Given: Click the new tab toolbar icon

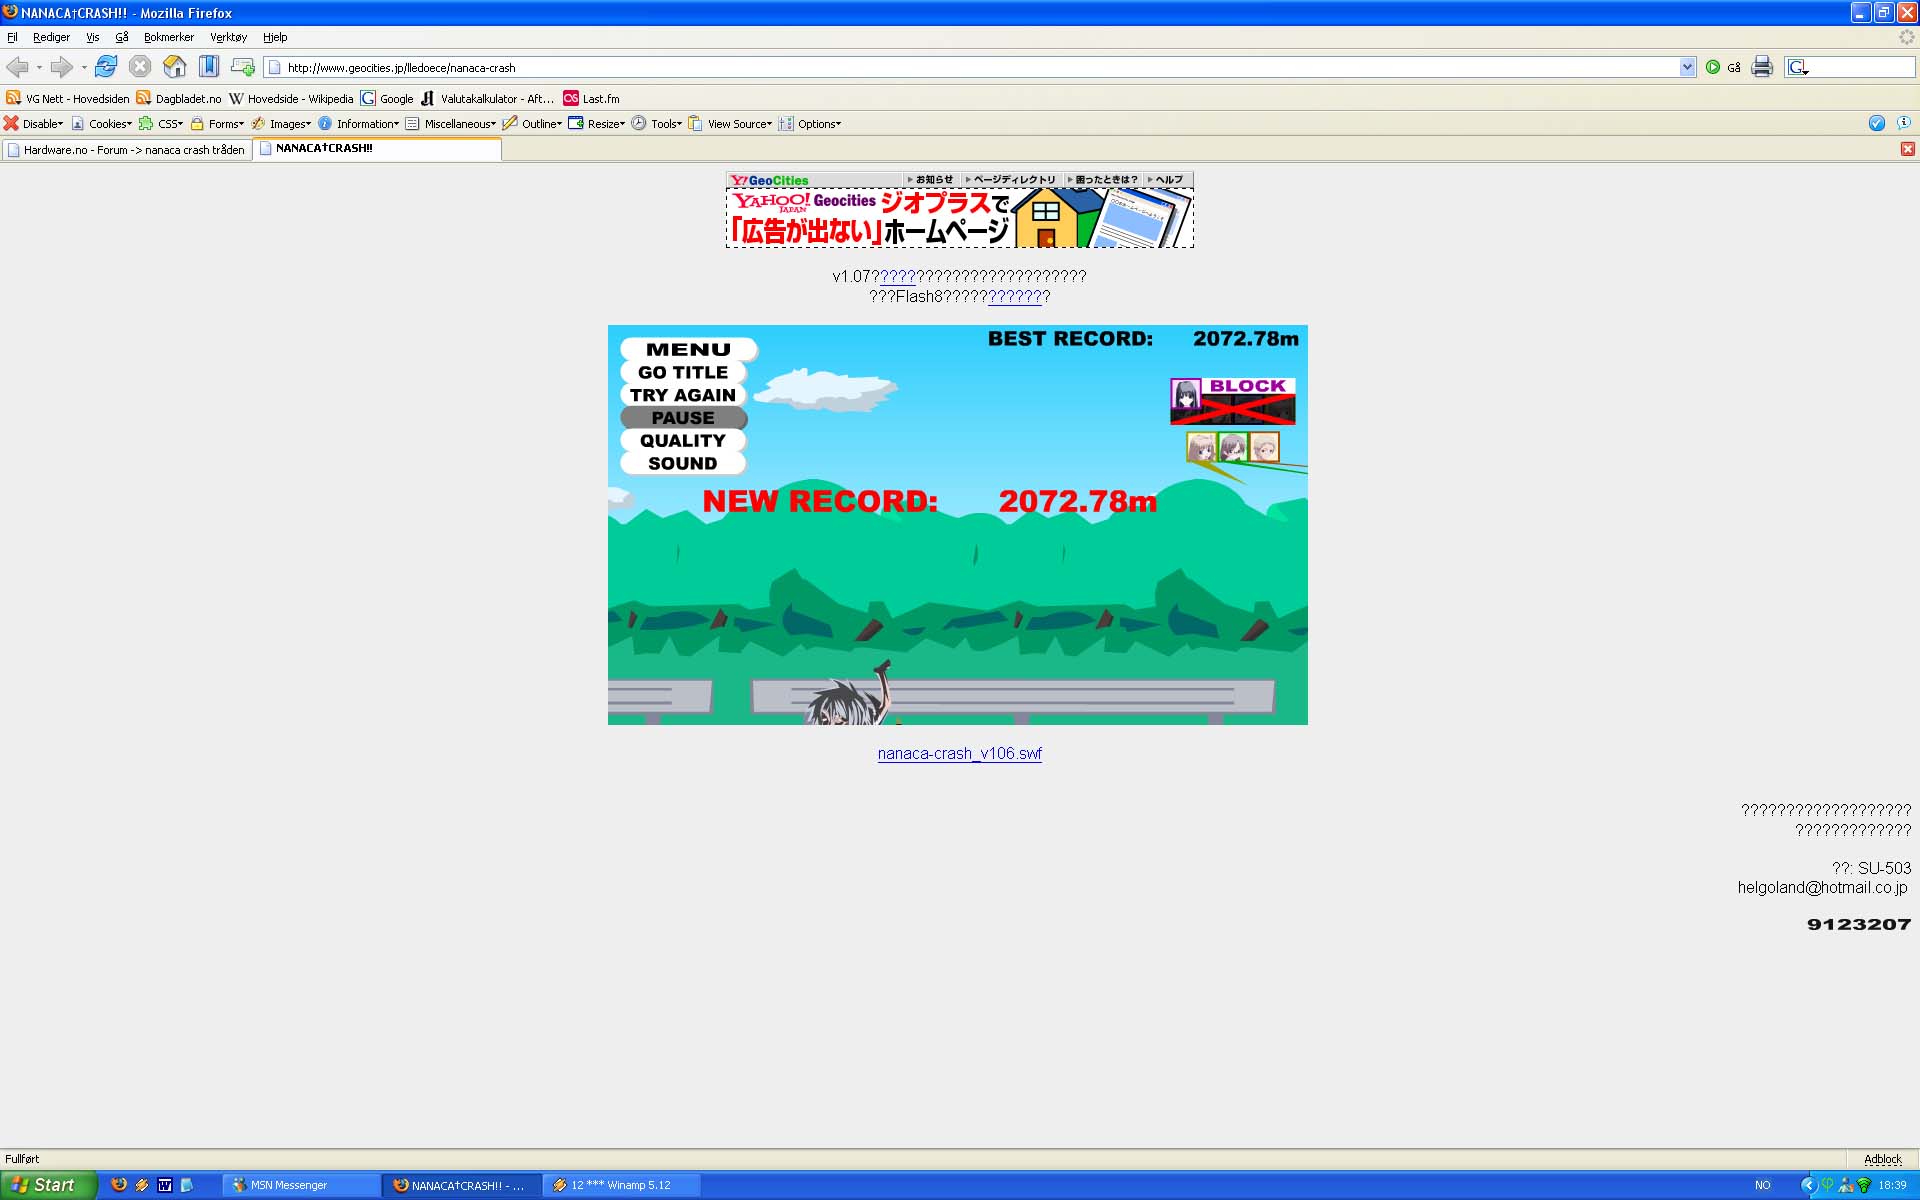Looking at the screenshot, I should [x=243, y=67].
